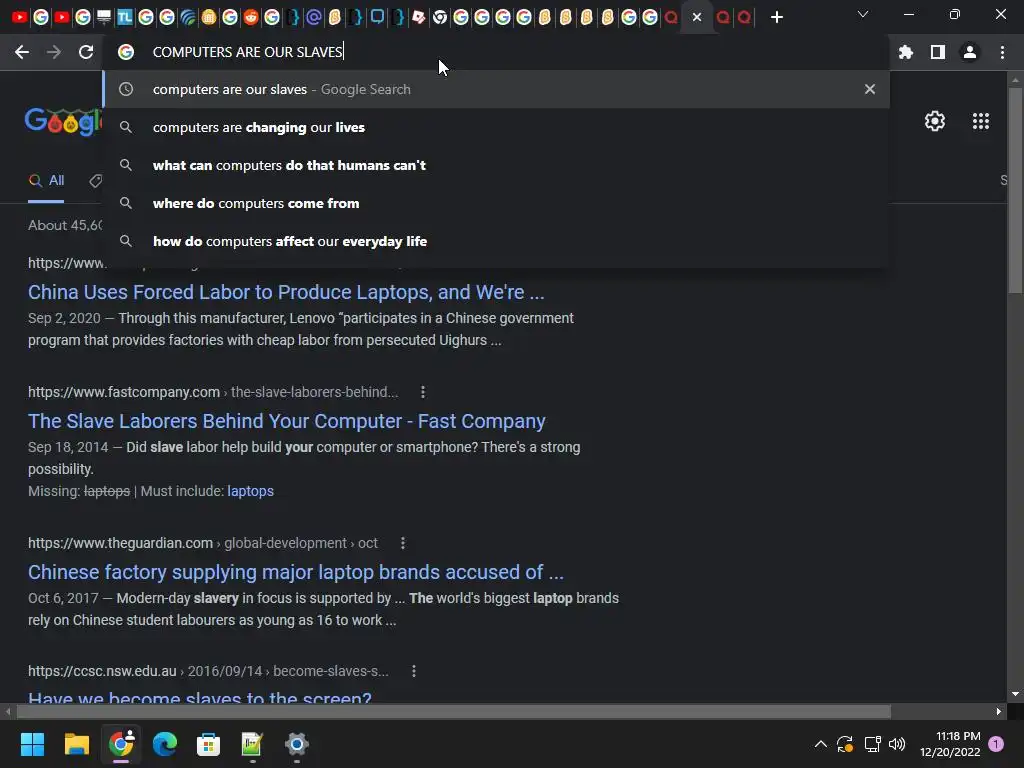Show hidden system tray icons
Viewport: 1024px width, 768px height.
[821, 744]
